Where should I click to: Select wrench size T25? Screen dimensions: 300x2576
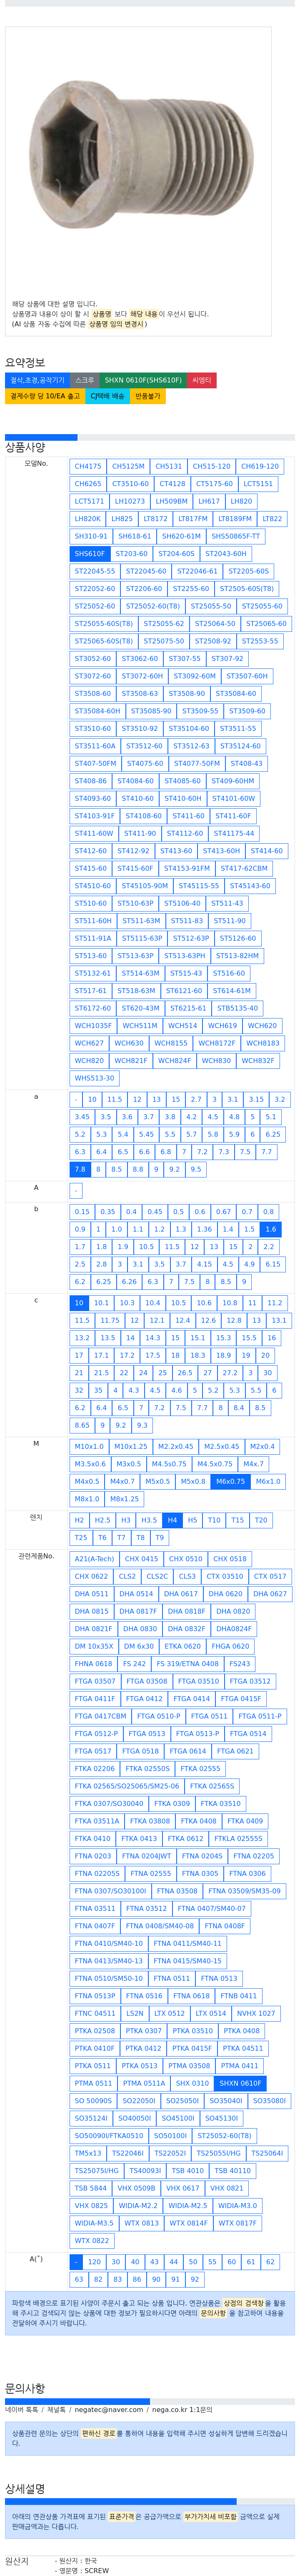pos(81,1538)
